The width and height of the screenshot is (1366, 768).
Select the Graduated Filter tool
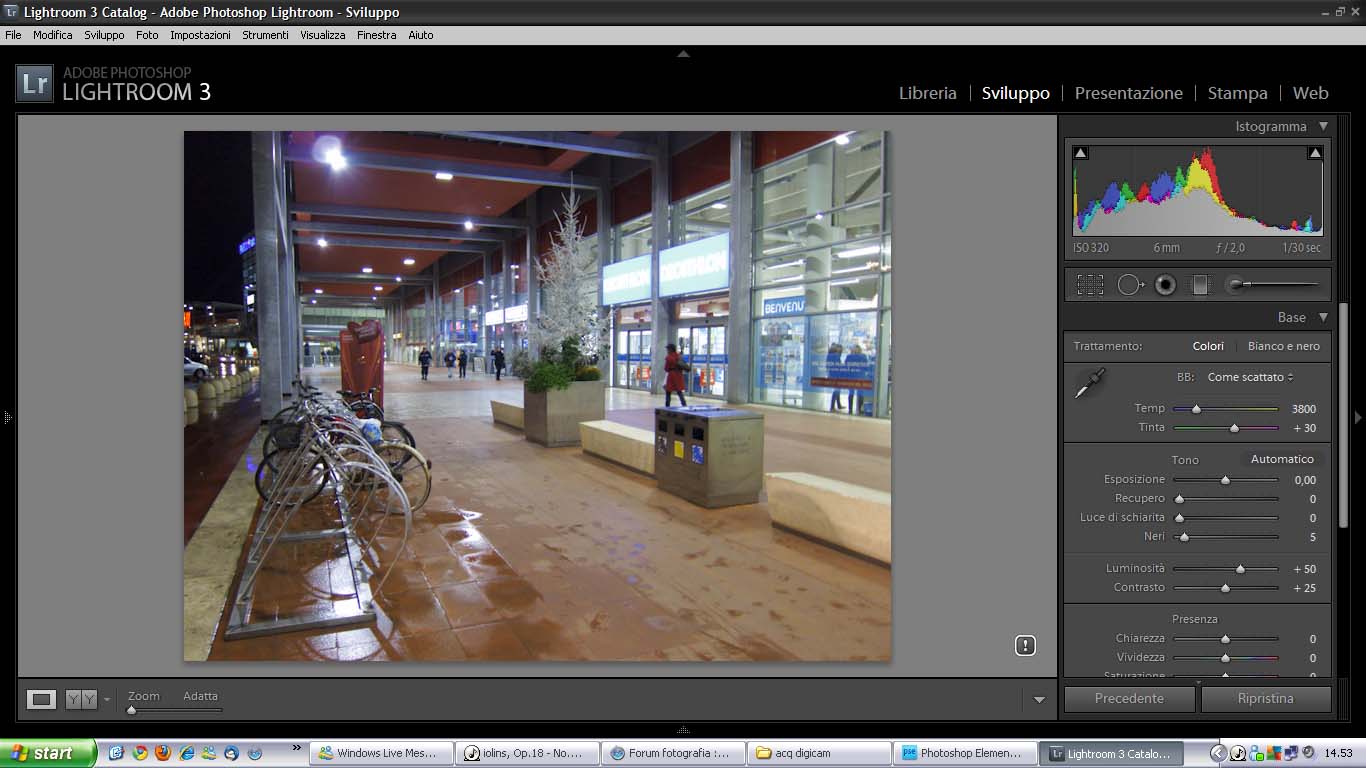[1200, 285]
